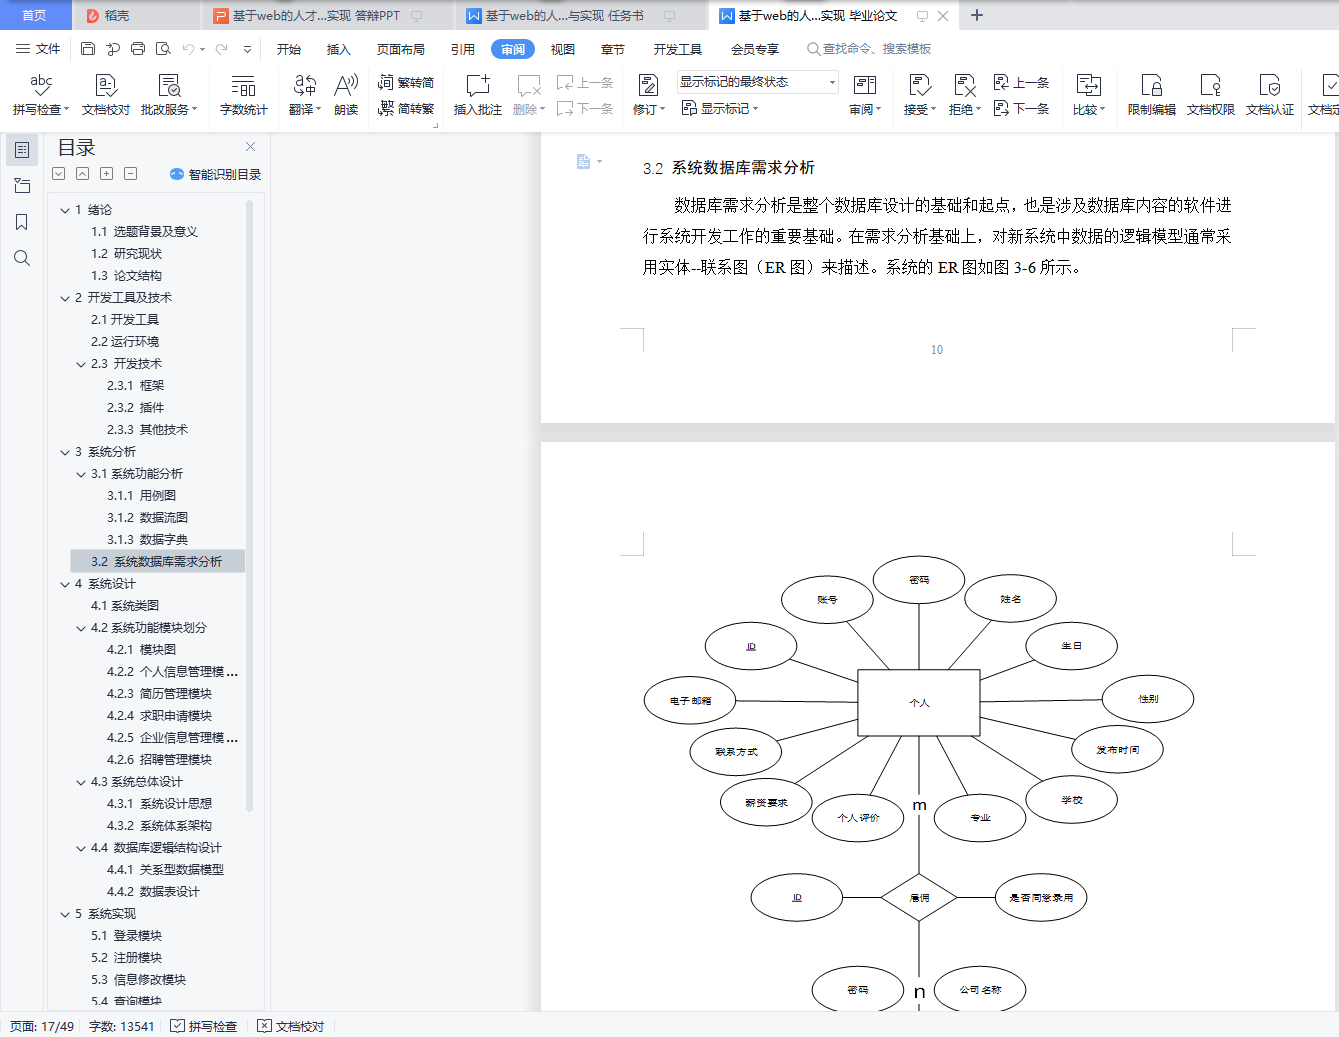Viewport: 1339px width, 1037px height.
Task: Jump to outline item '5.1 登录模块'
Action: tap(126, 936)
